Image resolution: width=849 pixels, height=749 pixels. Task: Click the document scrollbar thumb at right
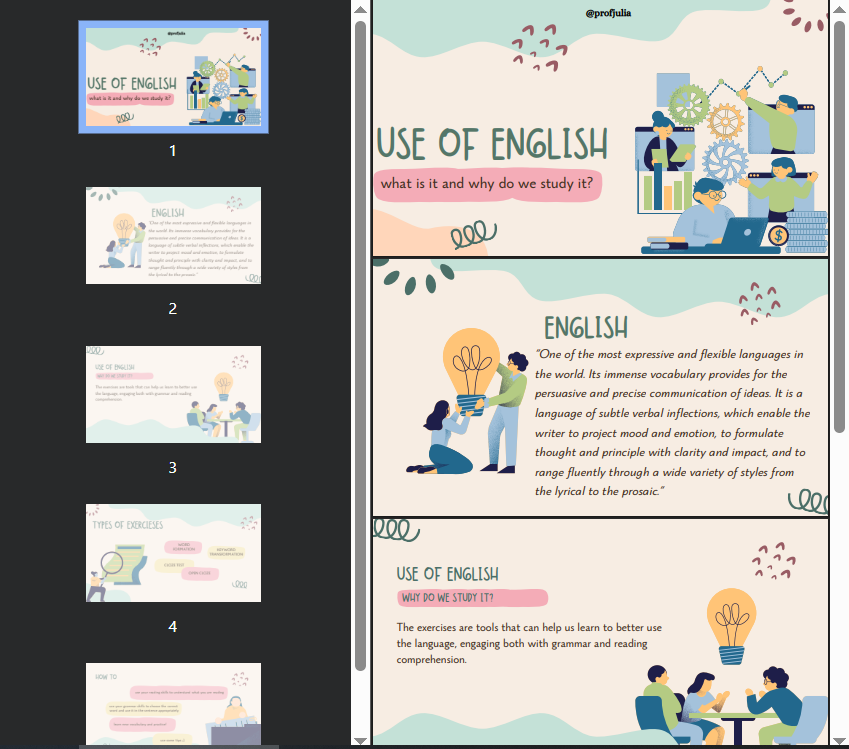[840, 226]
